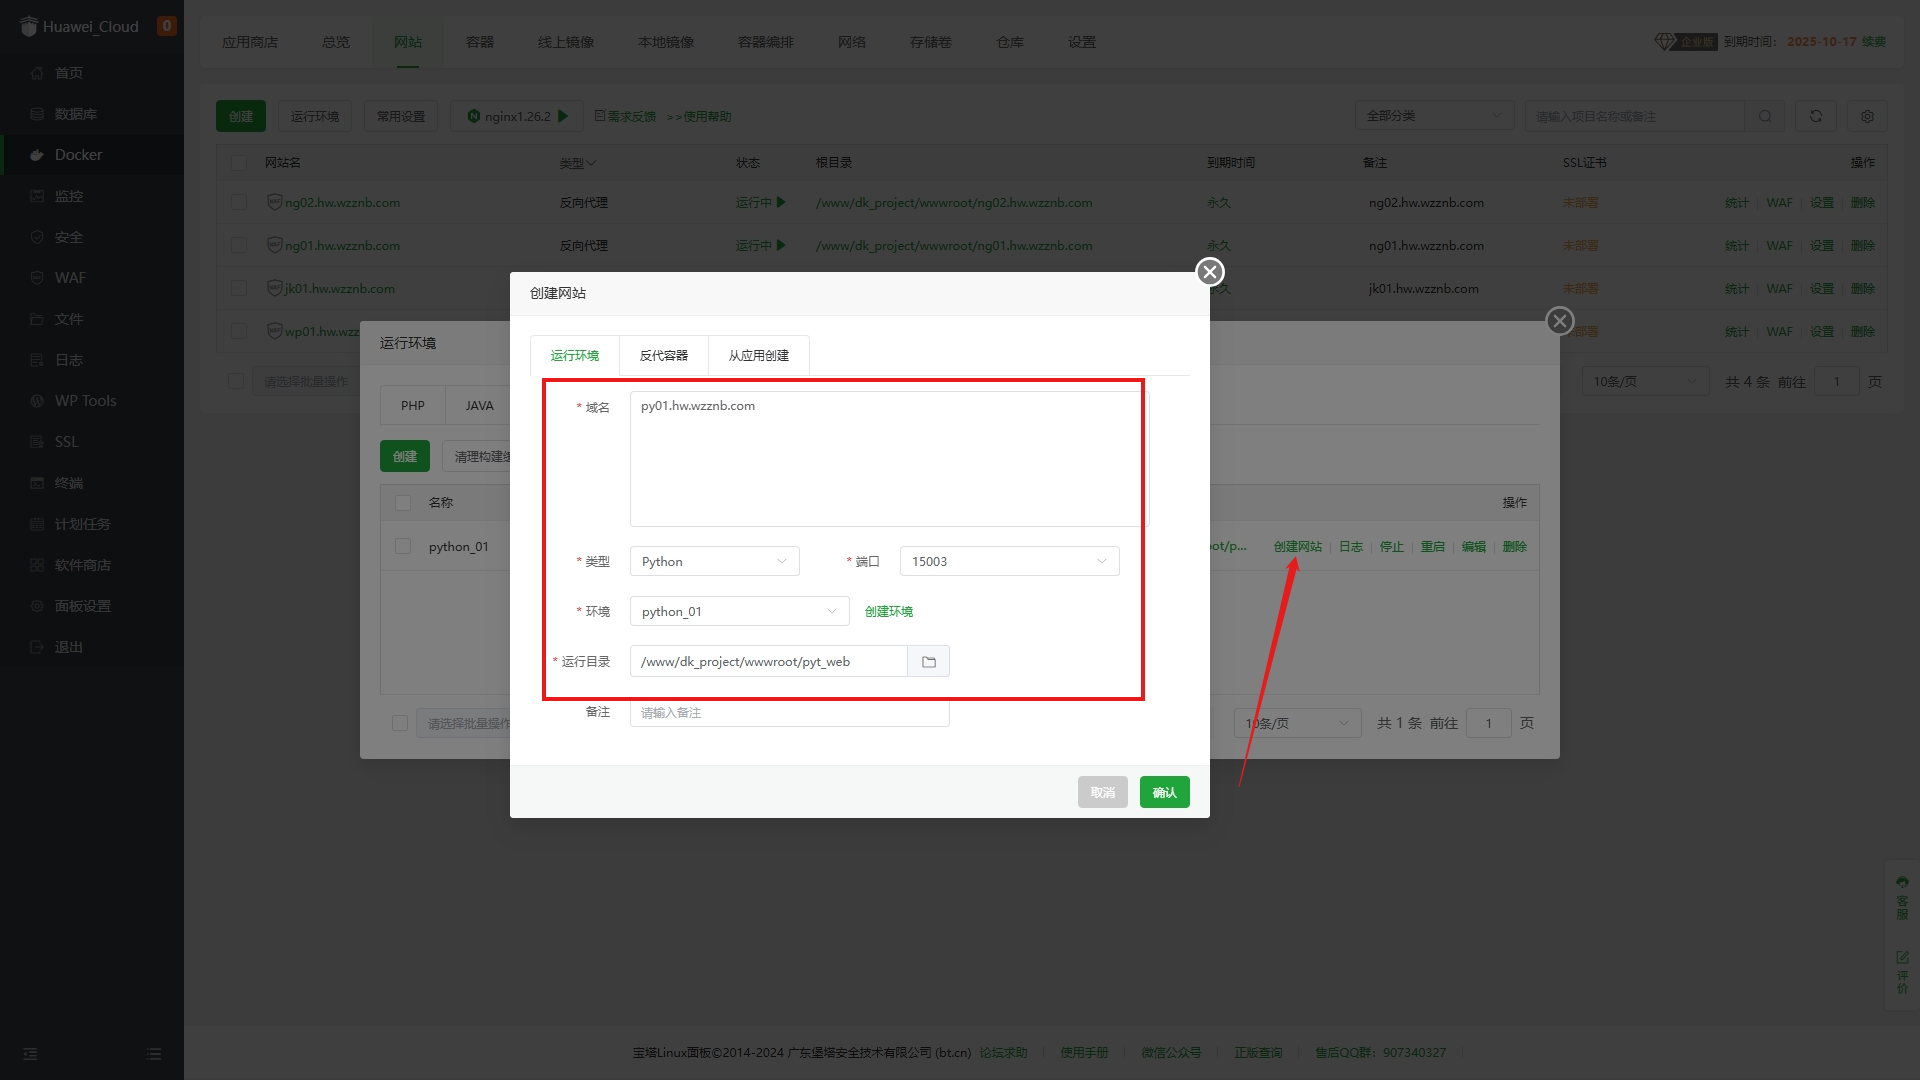The width and height of the screenshot is (1920, 1080).
Task: Switch to the 反代容器 tab
Action: click(665, 355)
